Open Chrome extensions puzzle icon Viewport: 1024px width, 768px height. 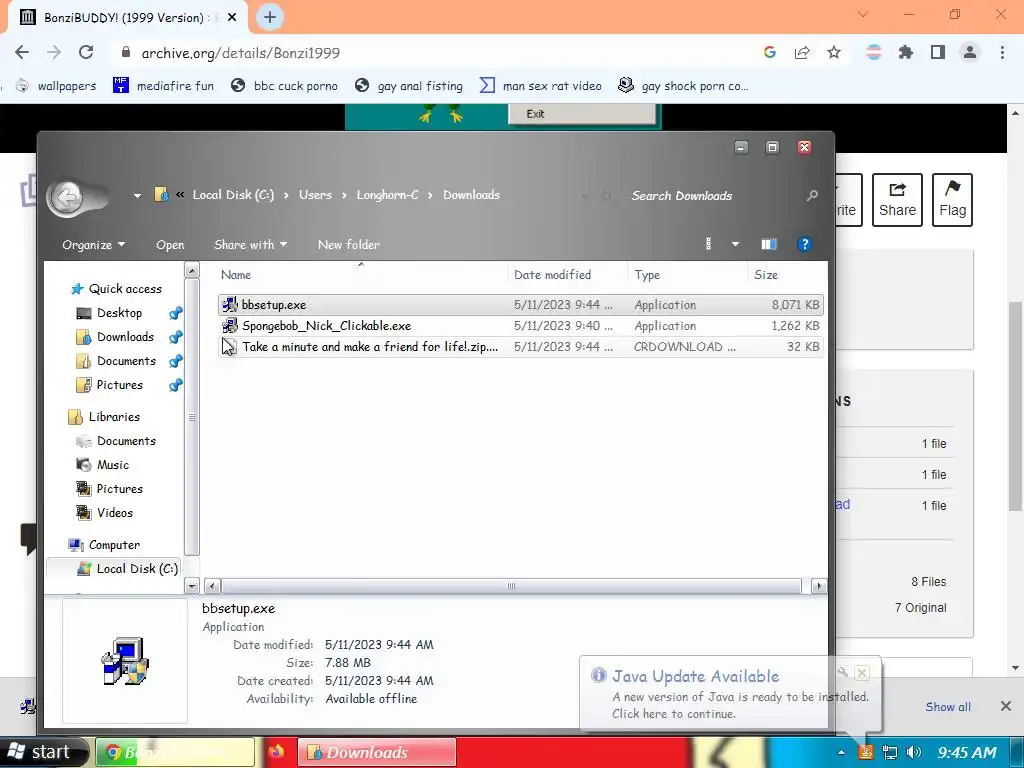coord(905,53)
